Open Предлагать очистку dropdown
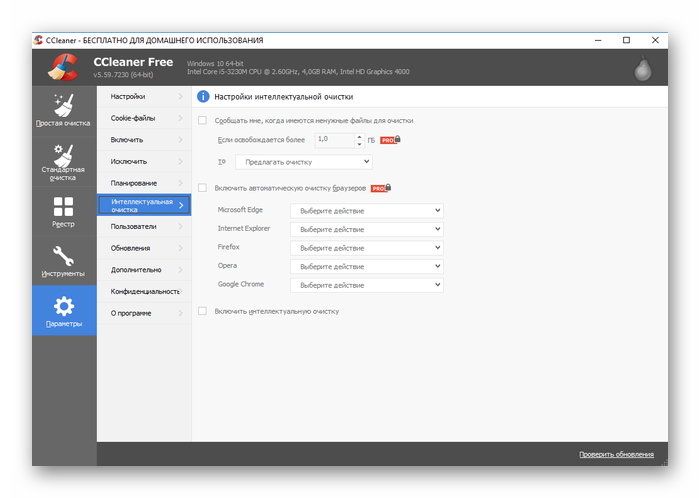The image size is (700, 498). point(304,162)
